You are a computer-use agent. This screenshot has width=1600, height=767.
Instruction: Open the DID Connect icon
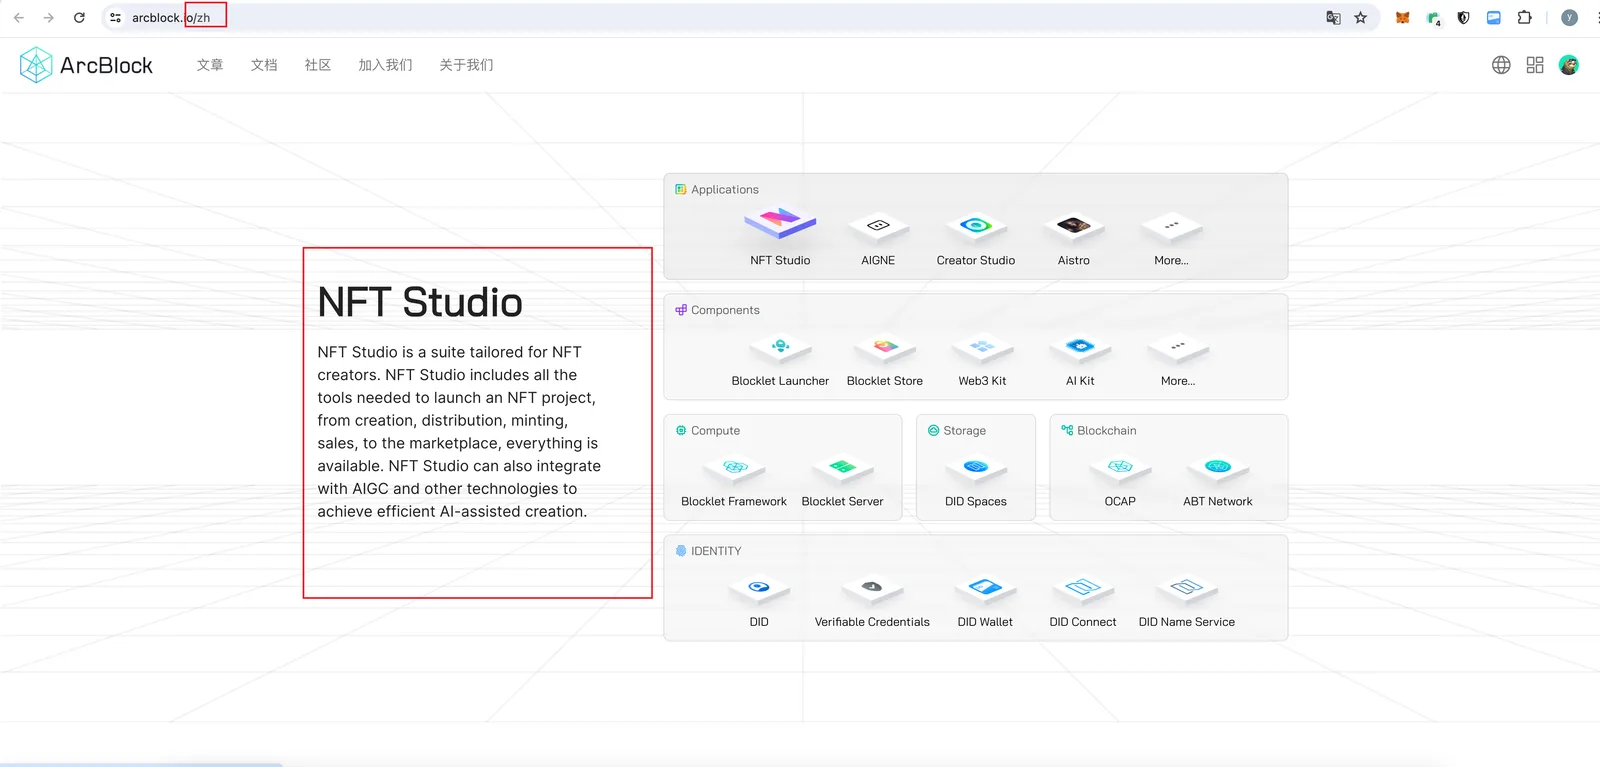[1083, 588]
